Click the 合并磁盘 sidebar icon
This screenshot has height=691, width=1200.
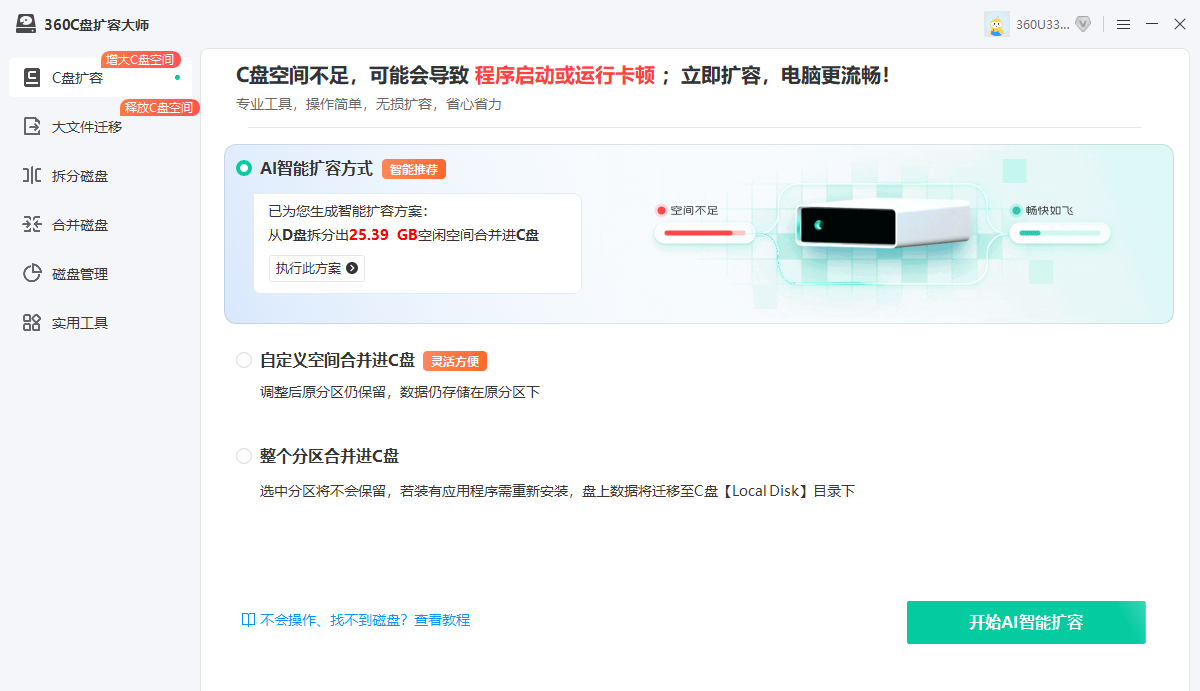tap(32, 225)
